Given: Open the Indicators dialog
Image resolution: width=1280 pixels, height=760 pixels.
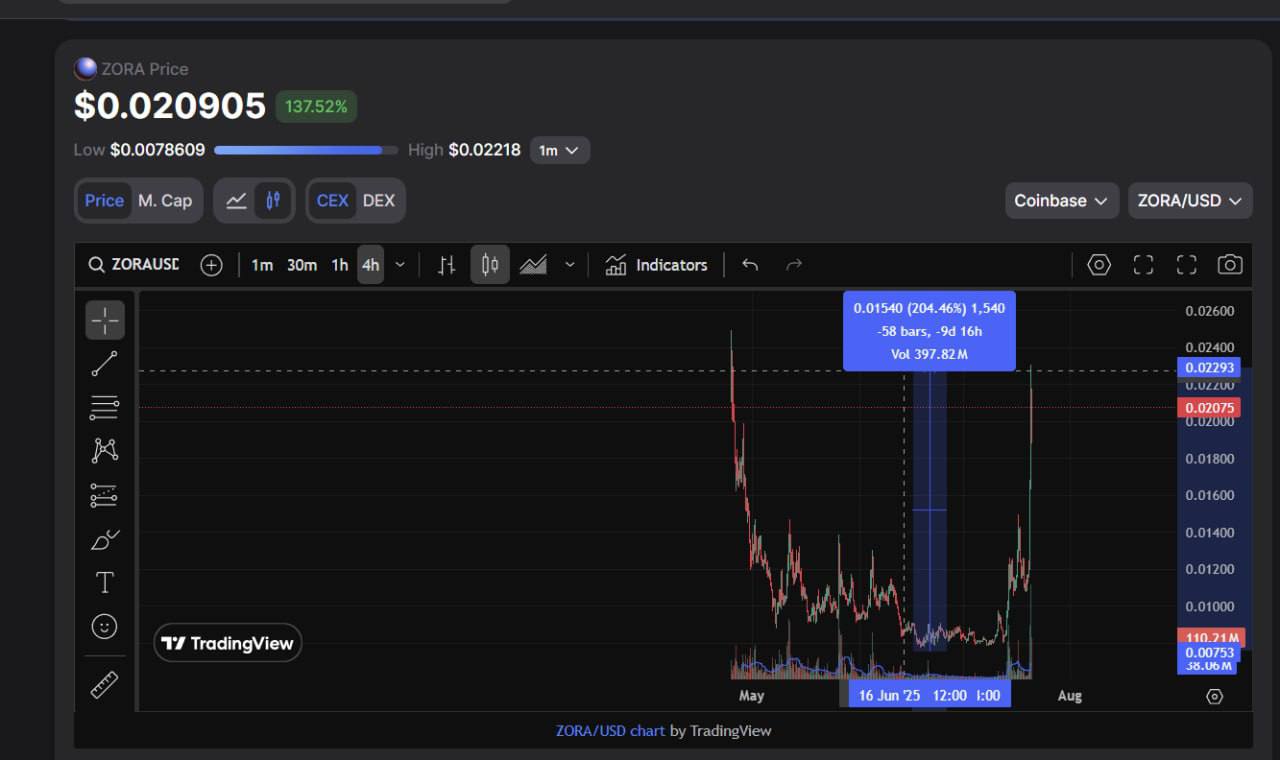Looking at the screenshot, I should (657, 265).
